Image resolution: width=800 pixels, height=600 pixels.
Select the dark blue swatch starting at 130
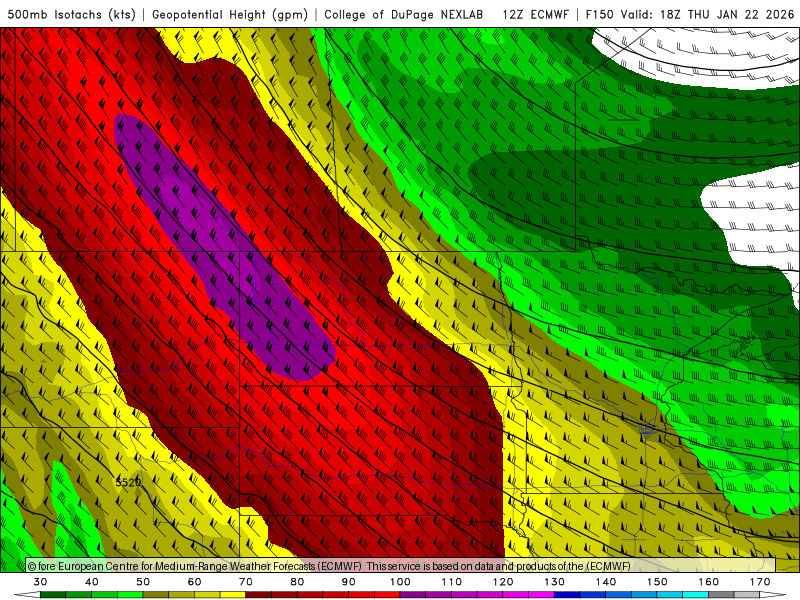[x=567, y=595]
